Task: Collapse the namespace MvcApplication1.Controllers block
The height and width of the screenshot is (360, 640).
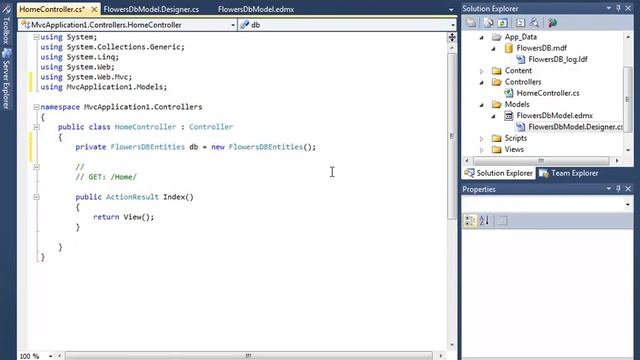Action: pos(36,107)
